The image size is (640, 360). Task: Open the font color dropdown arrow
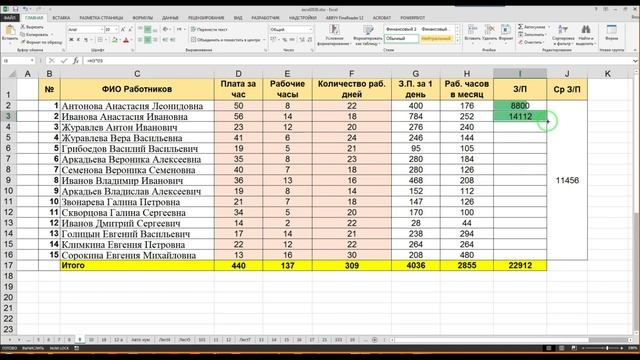pos(131,40)
